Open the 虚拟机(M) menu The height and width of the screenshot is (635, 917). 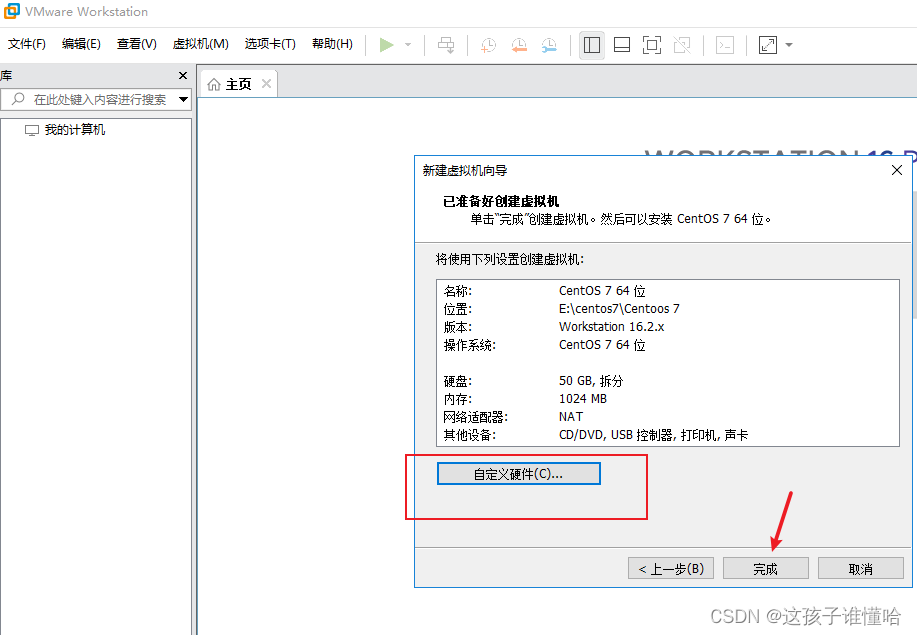point(200,44)
